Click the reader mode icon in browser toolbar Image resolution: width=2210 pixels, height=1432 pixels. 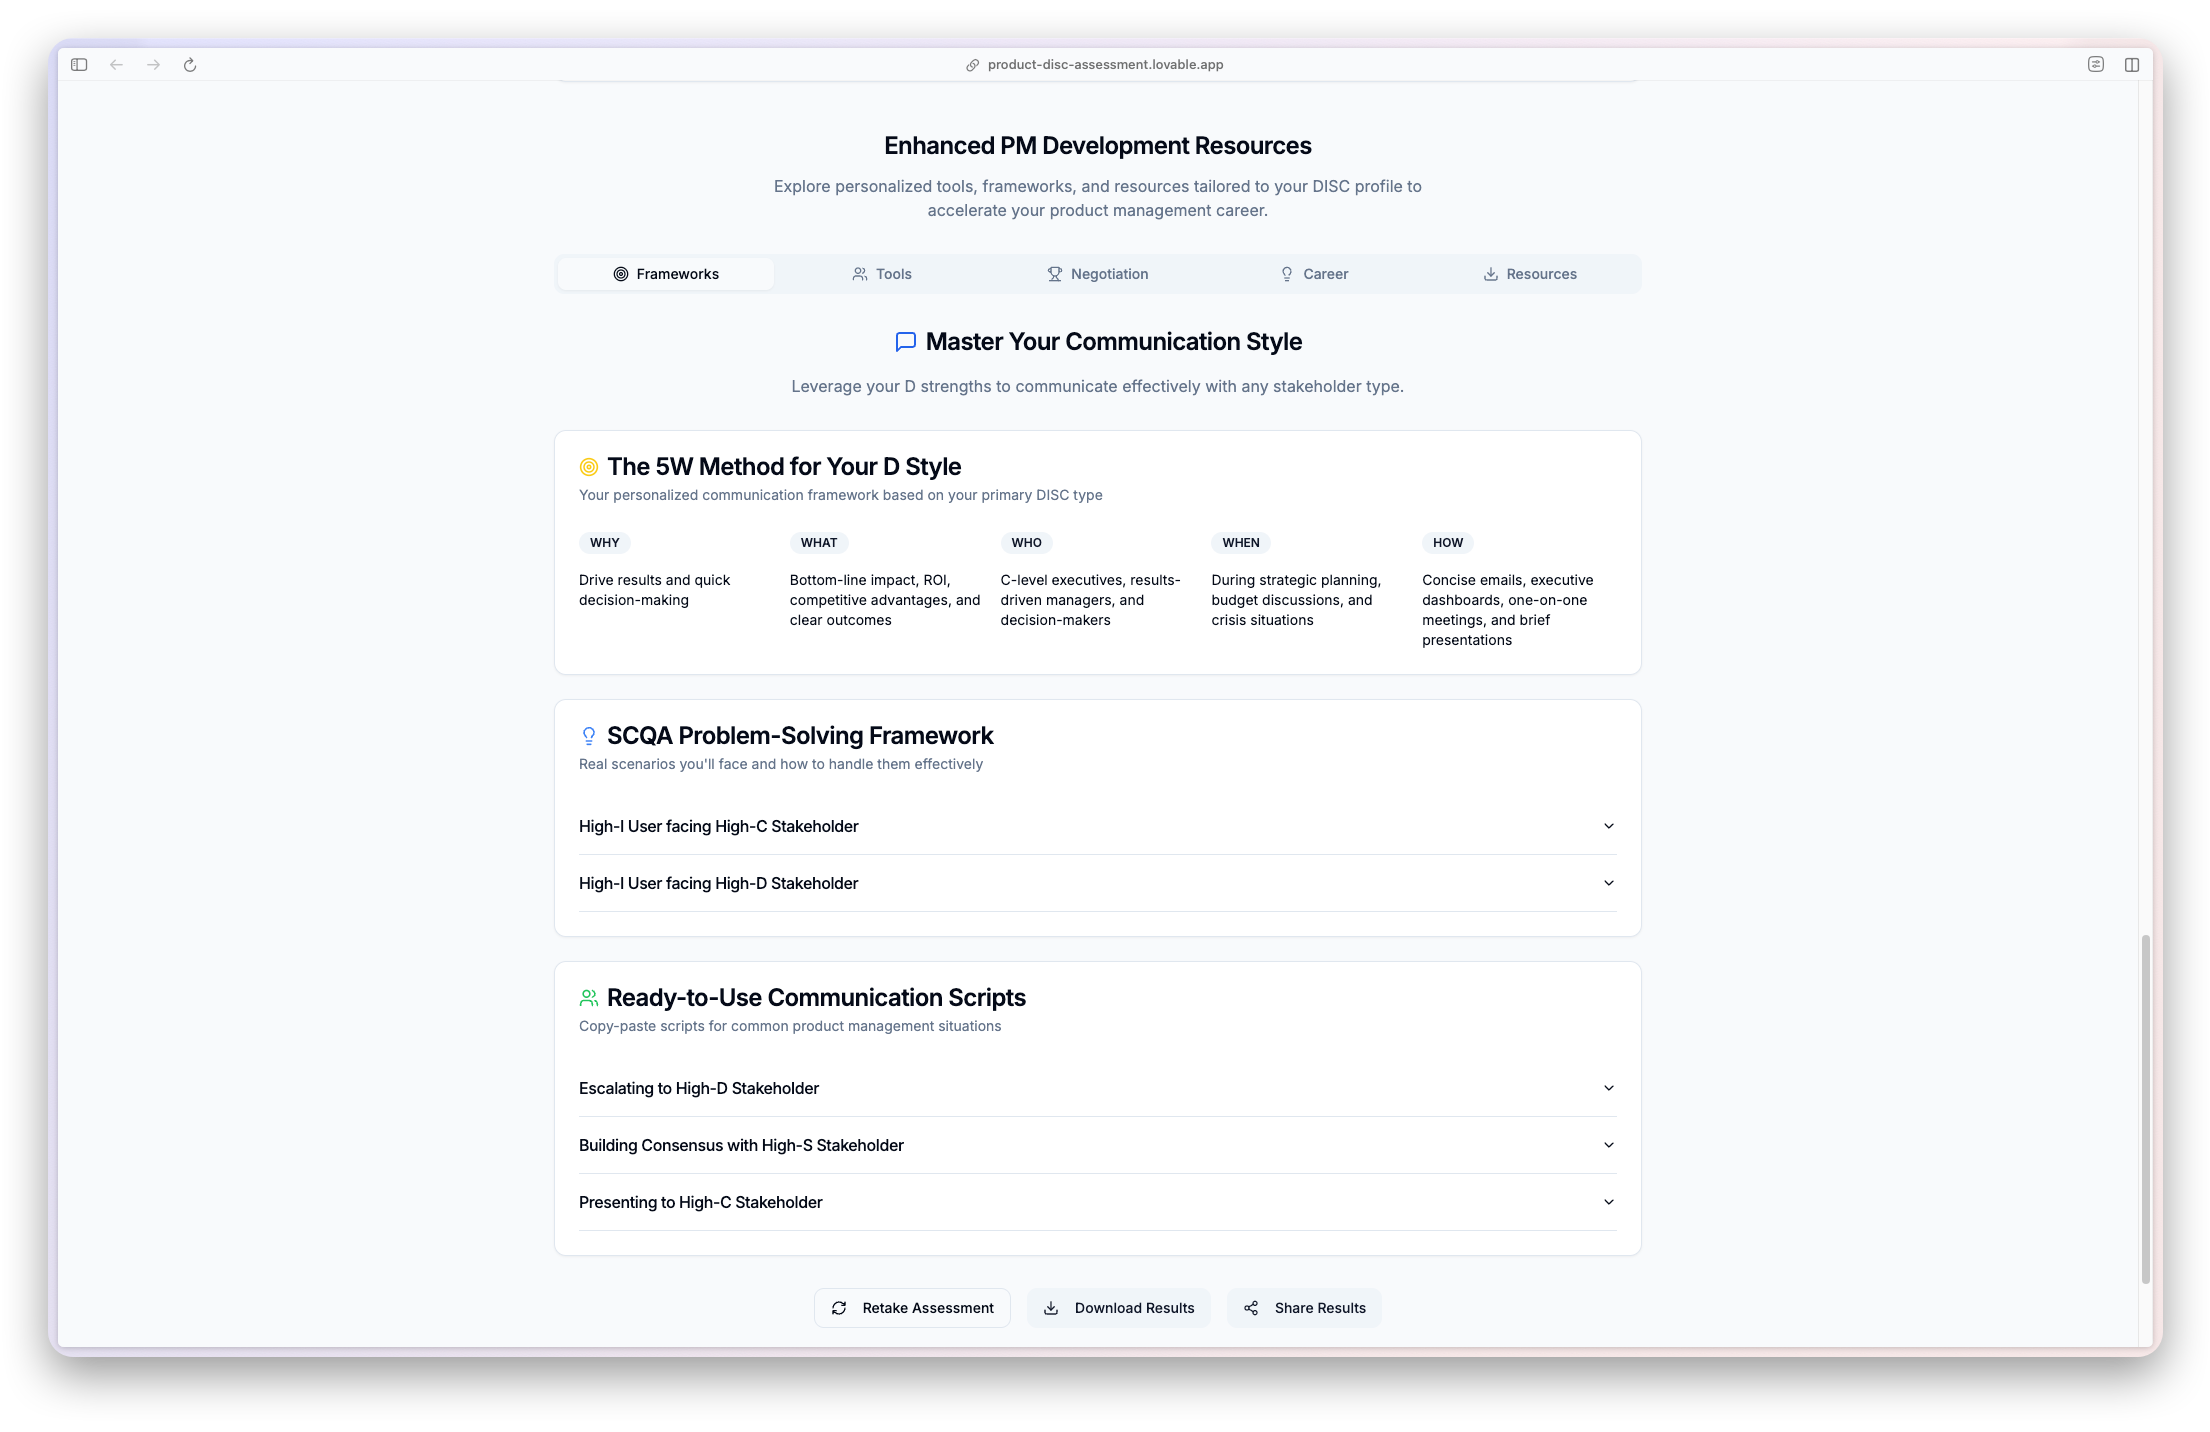(x=2096, y=65)
